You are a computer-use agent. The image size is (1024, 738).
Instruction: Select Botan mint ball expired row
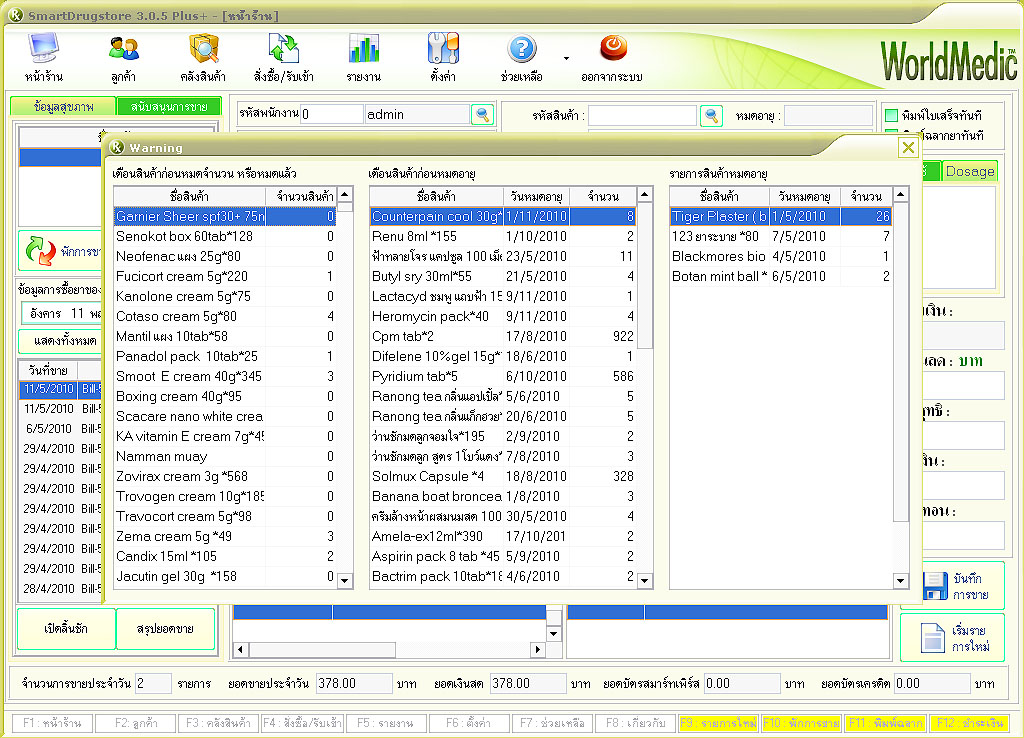pos(780,276)
